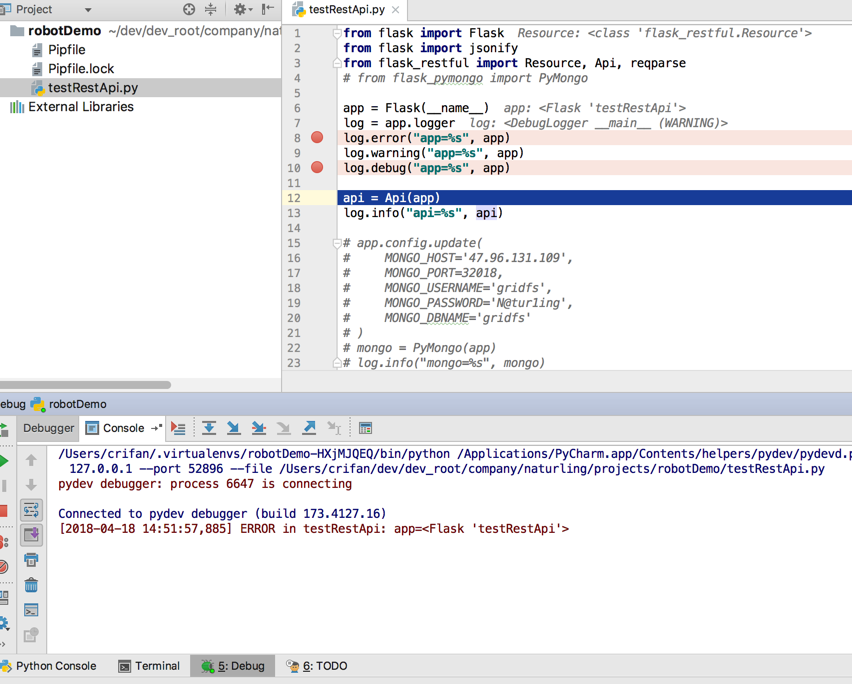
Task: Click the Step Into debug icon
Action: click(x=233, y=428)
